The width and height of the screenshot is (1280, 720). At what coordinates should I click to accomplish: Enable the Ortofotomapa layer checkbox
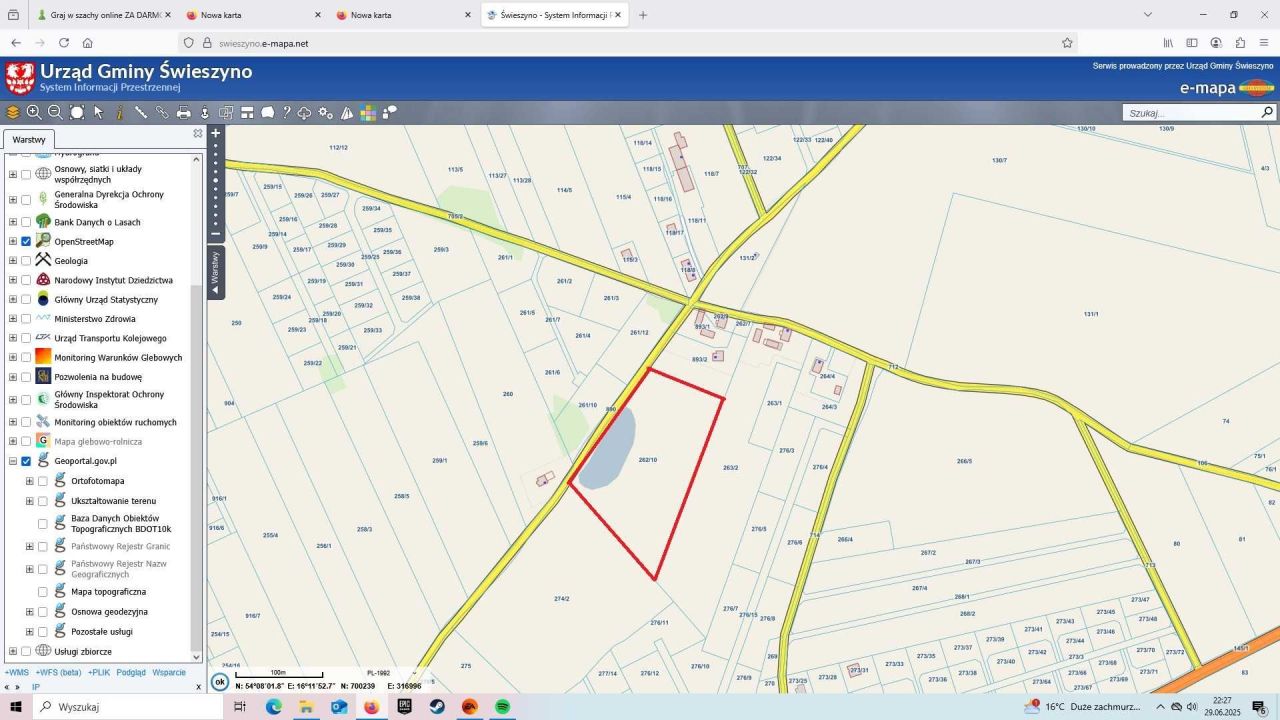point(43,481)
